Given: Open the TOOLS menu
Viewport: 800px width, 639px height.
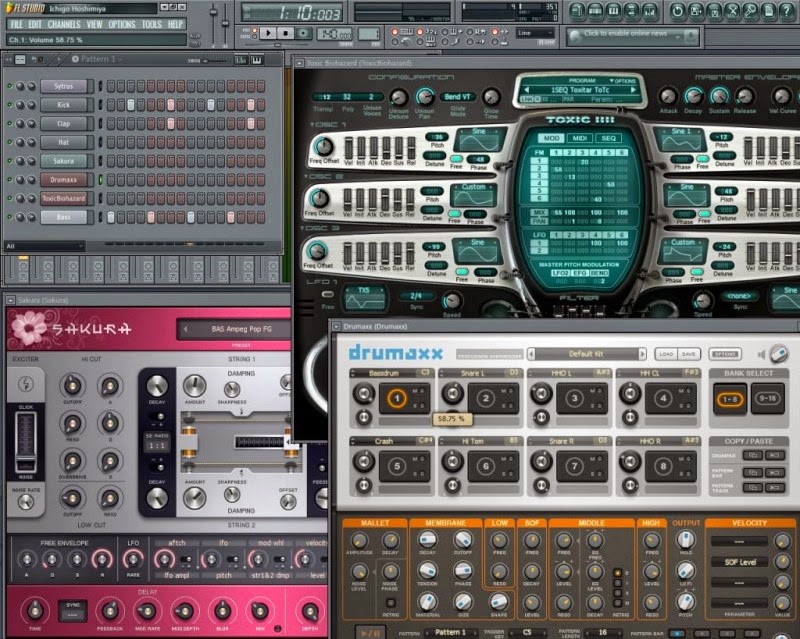Looking at the screenshot, I should [152, 24].
